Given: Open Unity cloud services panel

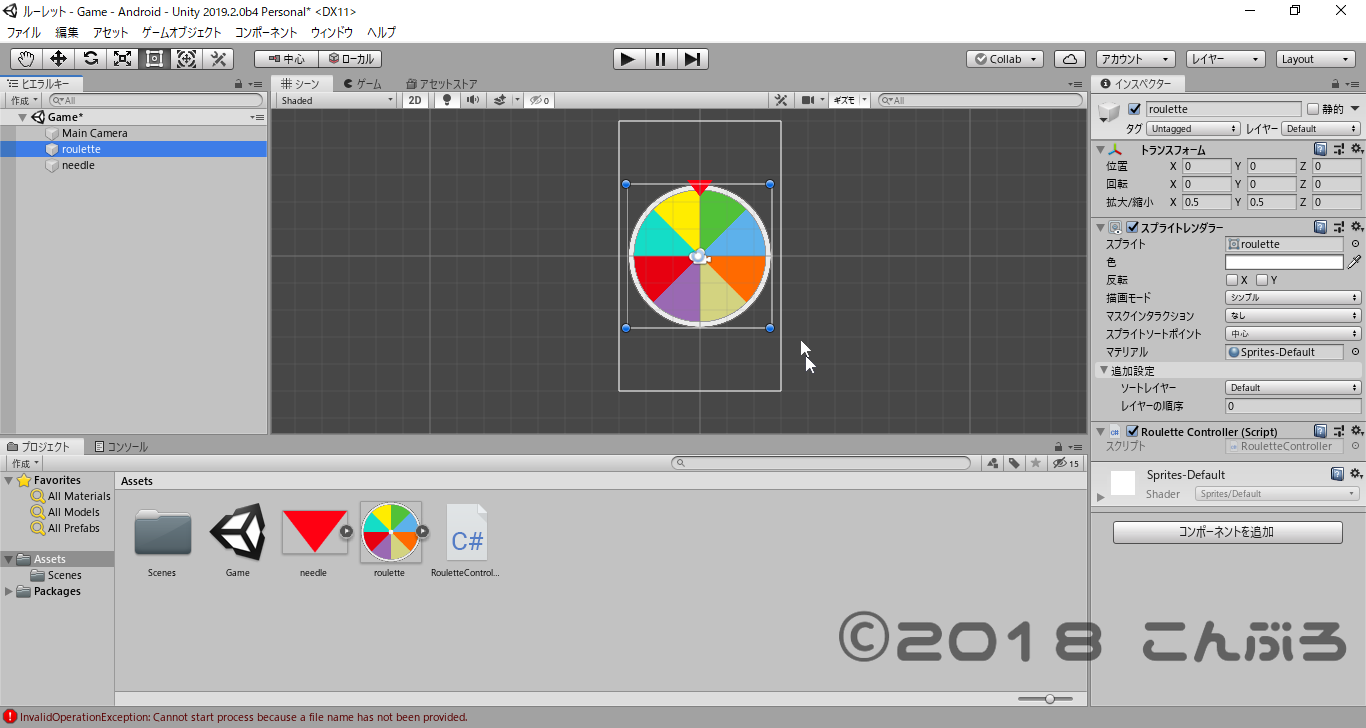Looking at the screenshot, I should (1069, 58).
